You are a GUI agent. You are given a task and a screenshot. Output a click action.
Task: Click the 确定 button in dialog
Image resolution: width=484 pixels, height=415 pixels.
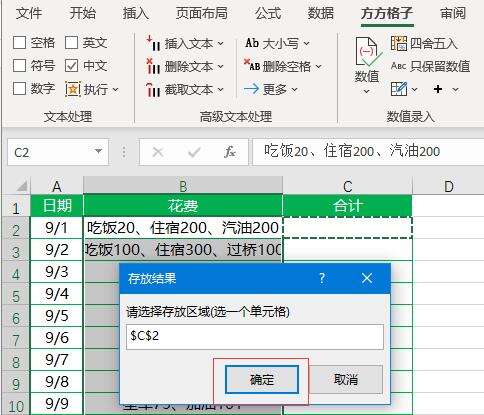tap(262, 380)
